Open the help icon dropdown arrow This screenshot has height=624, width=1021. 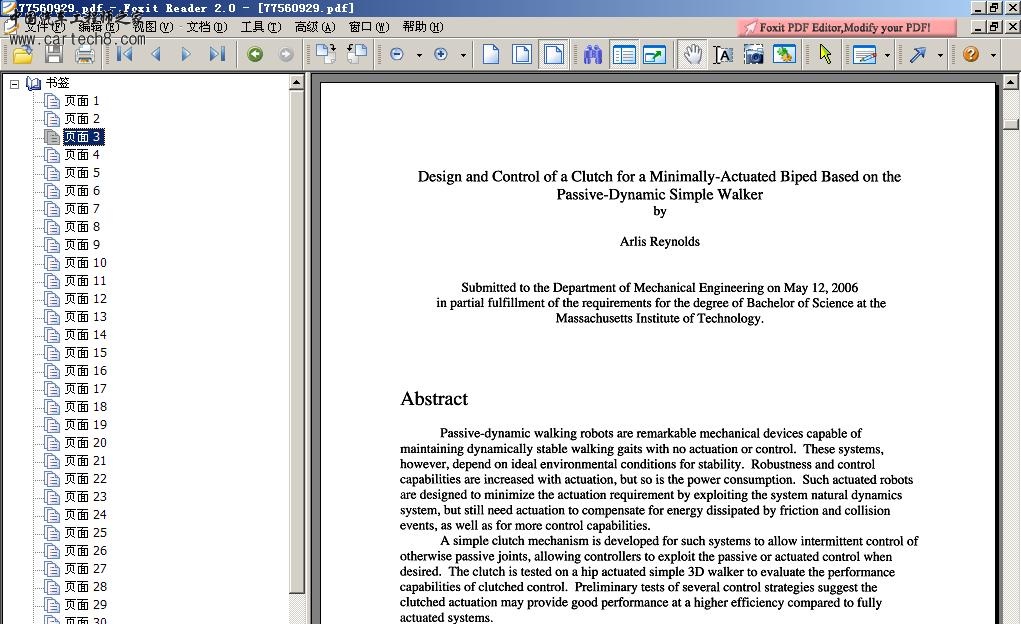pos(993,55)
